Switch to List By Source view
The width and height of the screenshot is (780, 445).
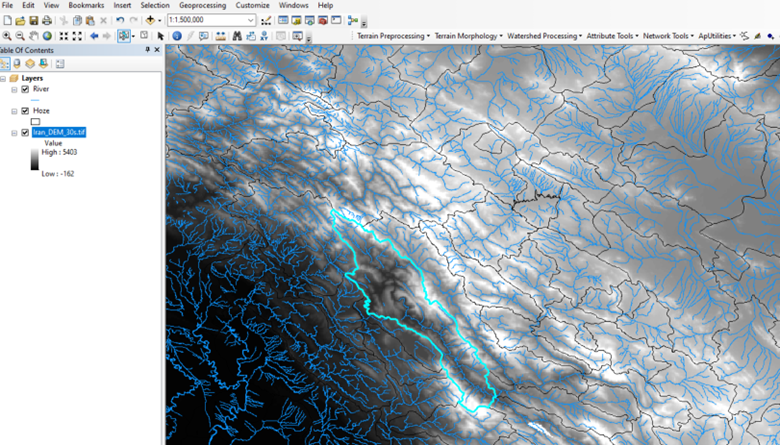click(x=17, y=63)
